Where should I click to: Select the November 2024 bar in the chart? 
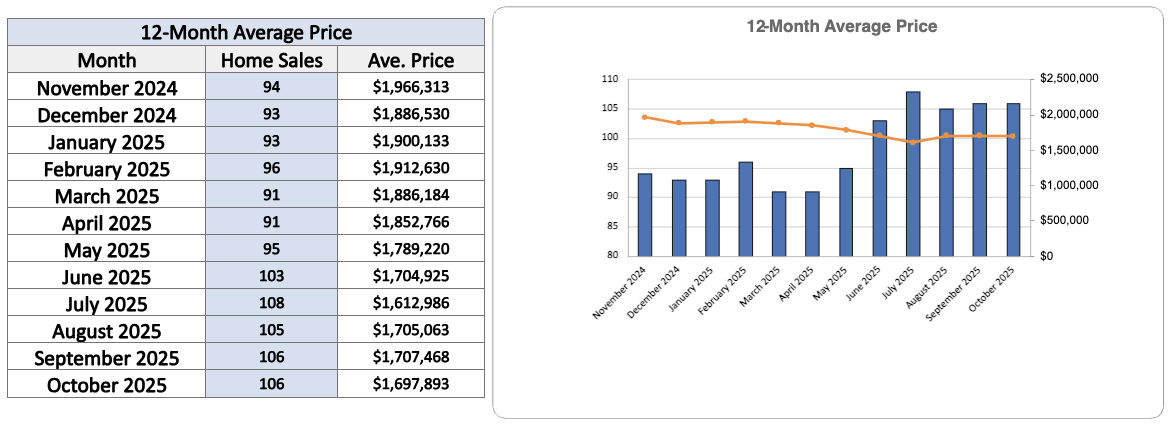(x=645, y=215)
